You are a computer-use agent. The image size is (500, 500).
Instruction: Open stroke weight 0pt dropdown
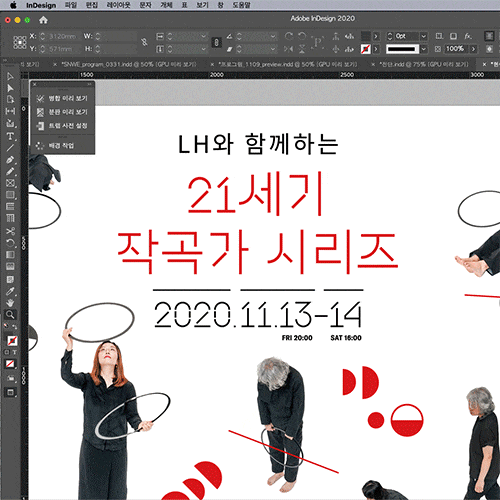[423, 36]
